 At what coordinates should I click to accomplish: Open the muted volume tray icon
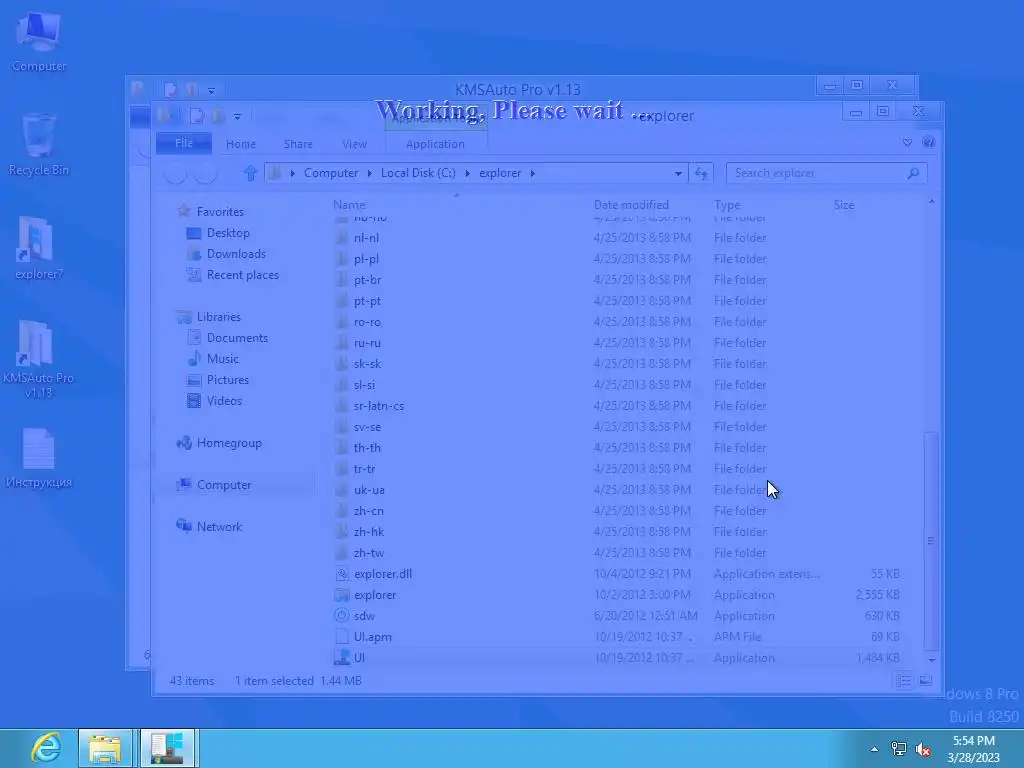click(x=923, y=749)
